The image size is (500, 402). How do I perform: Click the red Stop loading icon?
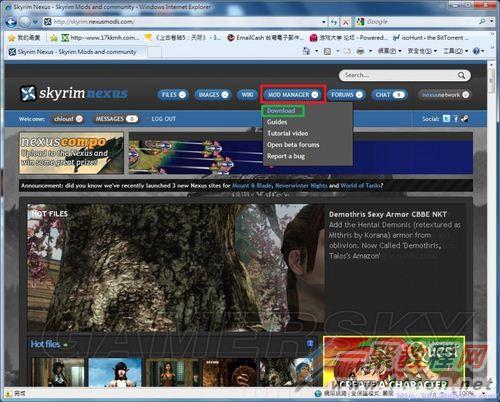[x=346, y=22]
